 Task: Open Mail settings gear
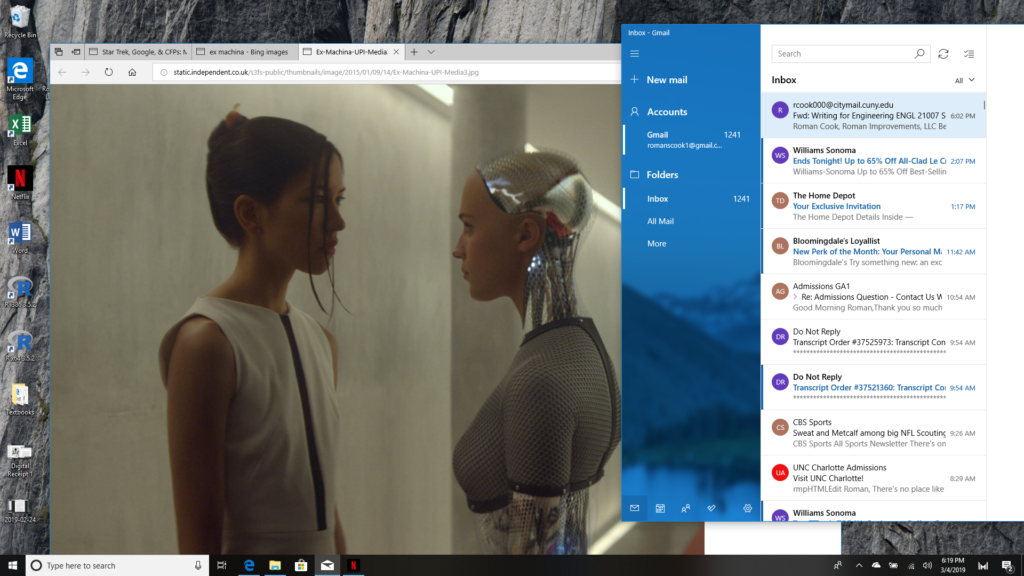pos(748,508)
